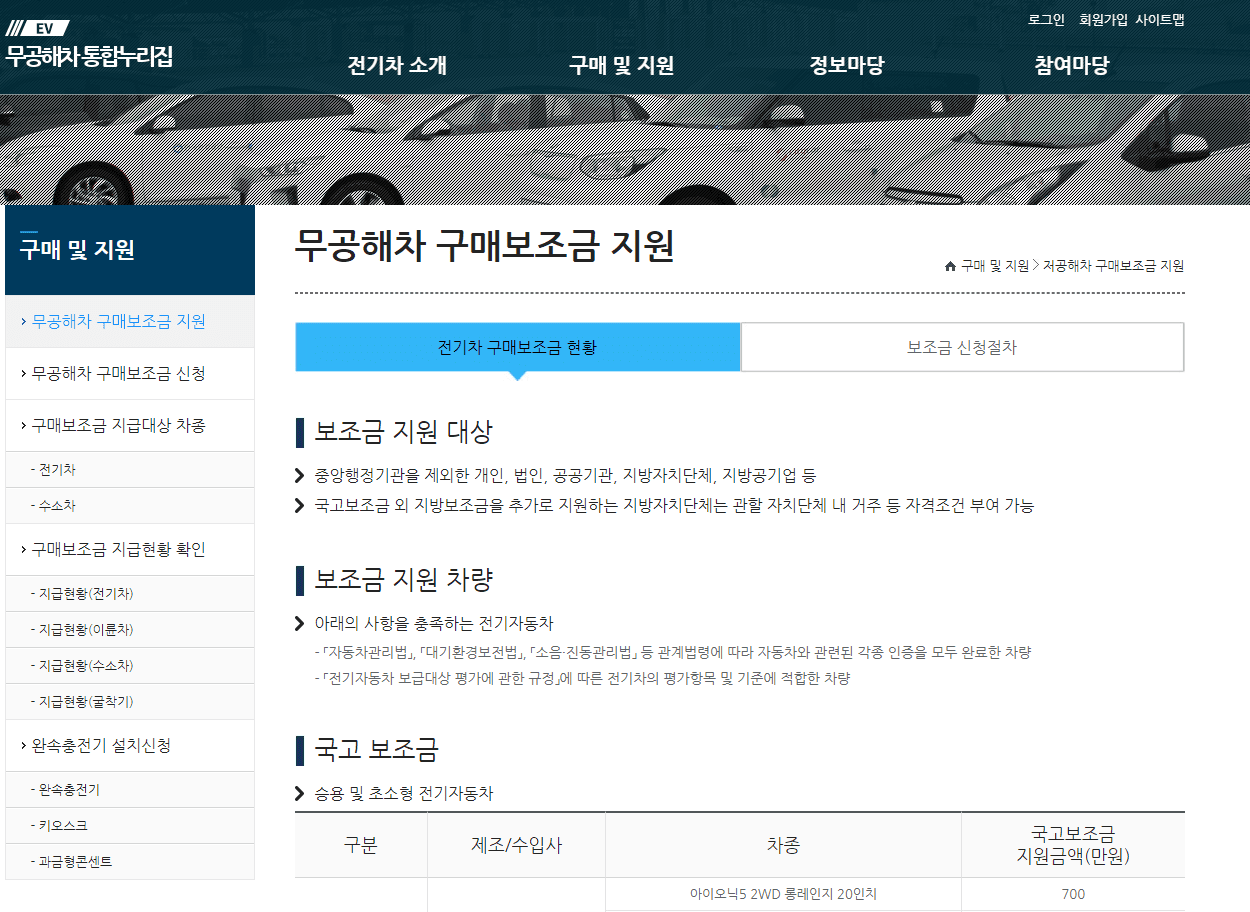Open the 회원가입 page
This screenshot has height=912, width=1250.
point(1102,19)
